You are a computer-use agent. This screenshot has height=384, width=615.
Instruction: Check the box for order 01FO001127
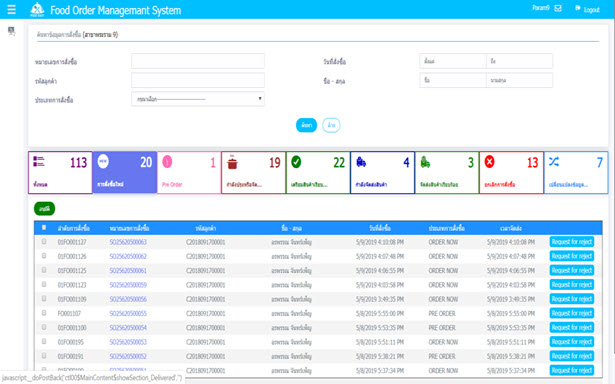click(x=44, y=242)
